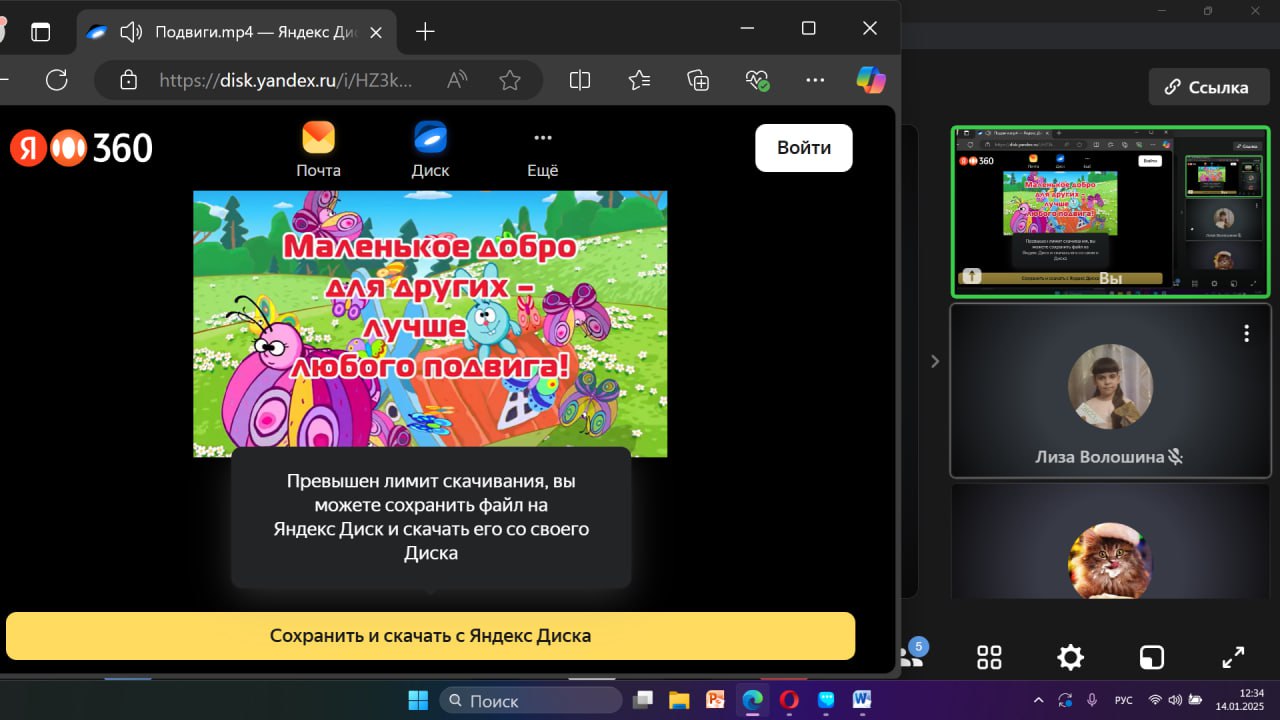
Task: Open Edge tab actions menu
Action: pos(40,32)
